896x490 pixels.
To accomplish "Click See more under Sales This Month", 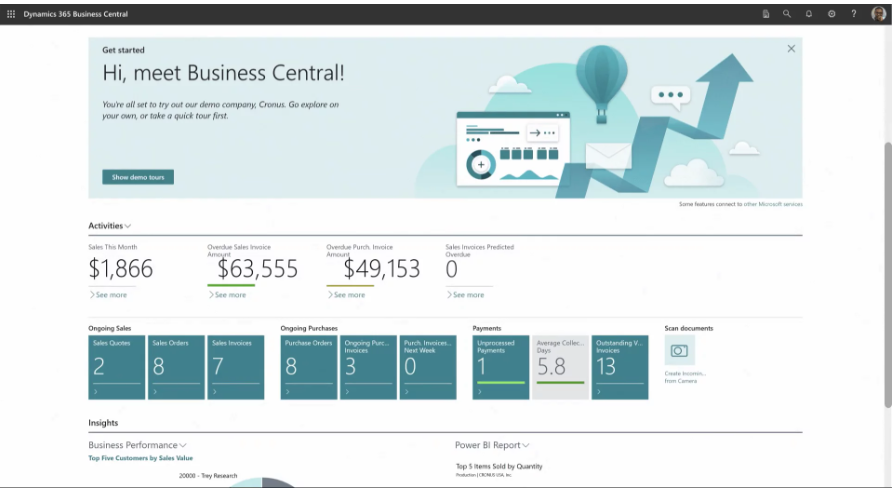I will point(109,295).
